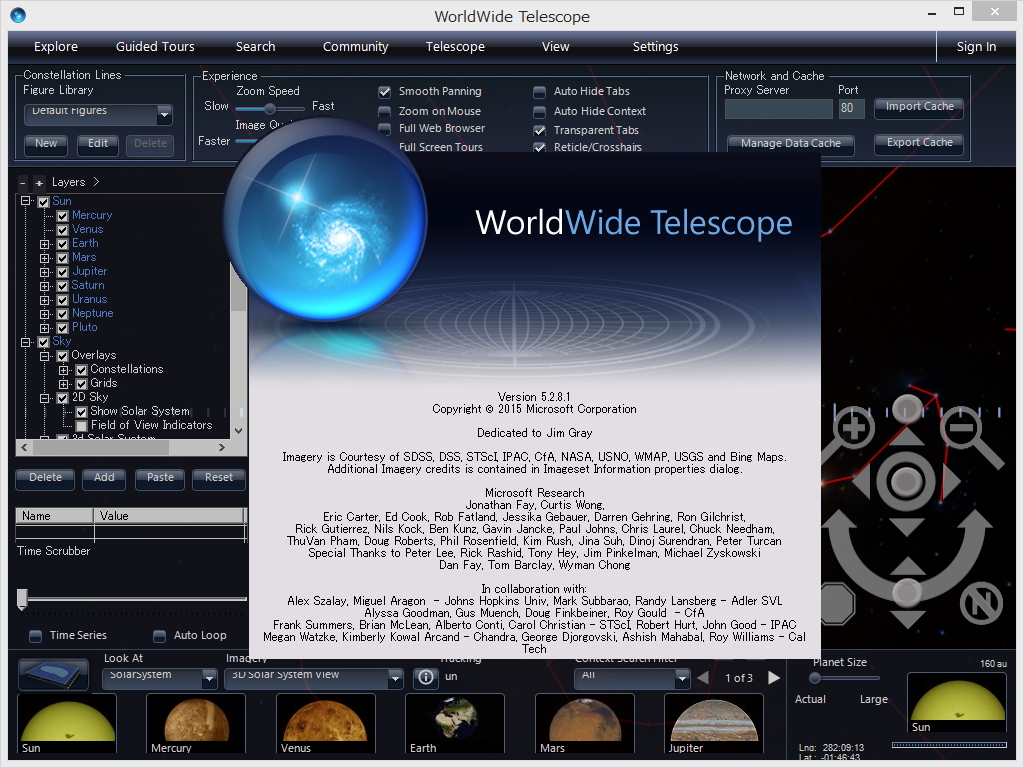Open the Telescope menu
This screenshot has width=1024, height=768.
click(455, 46)
